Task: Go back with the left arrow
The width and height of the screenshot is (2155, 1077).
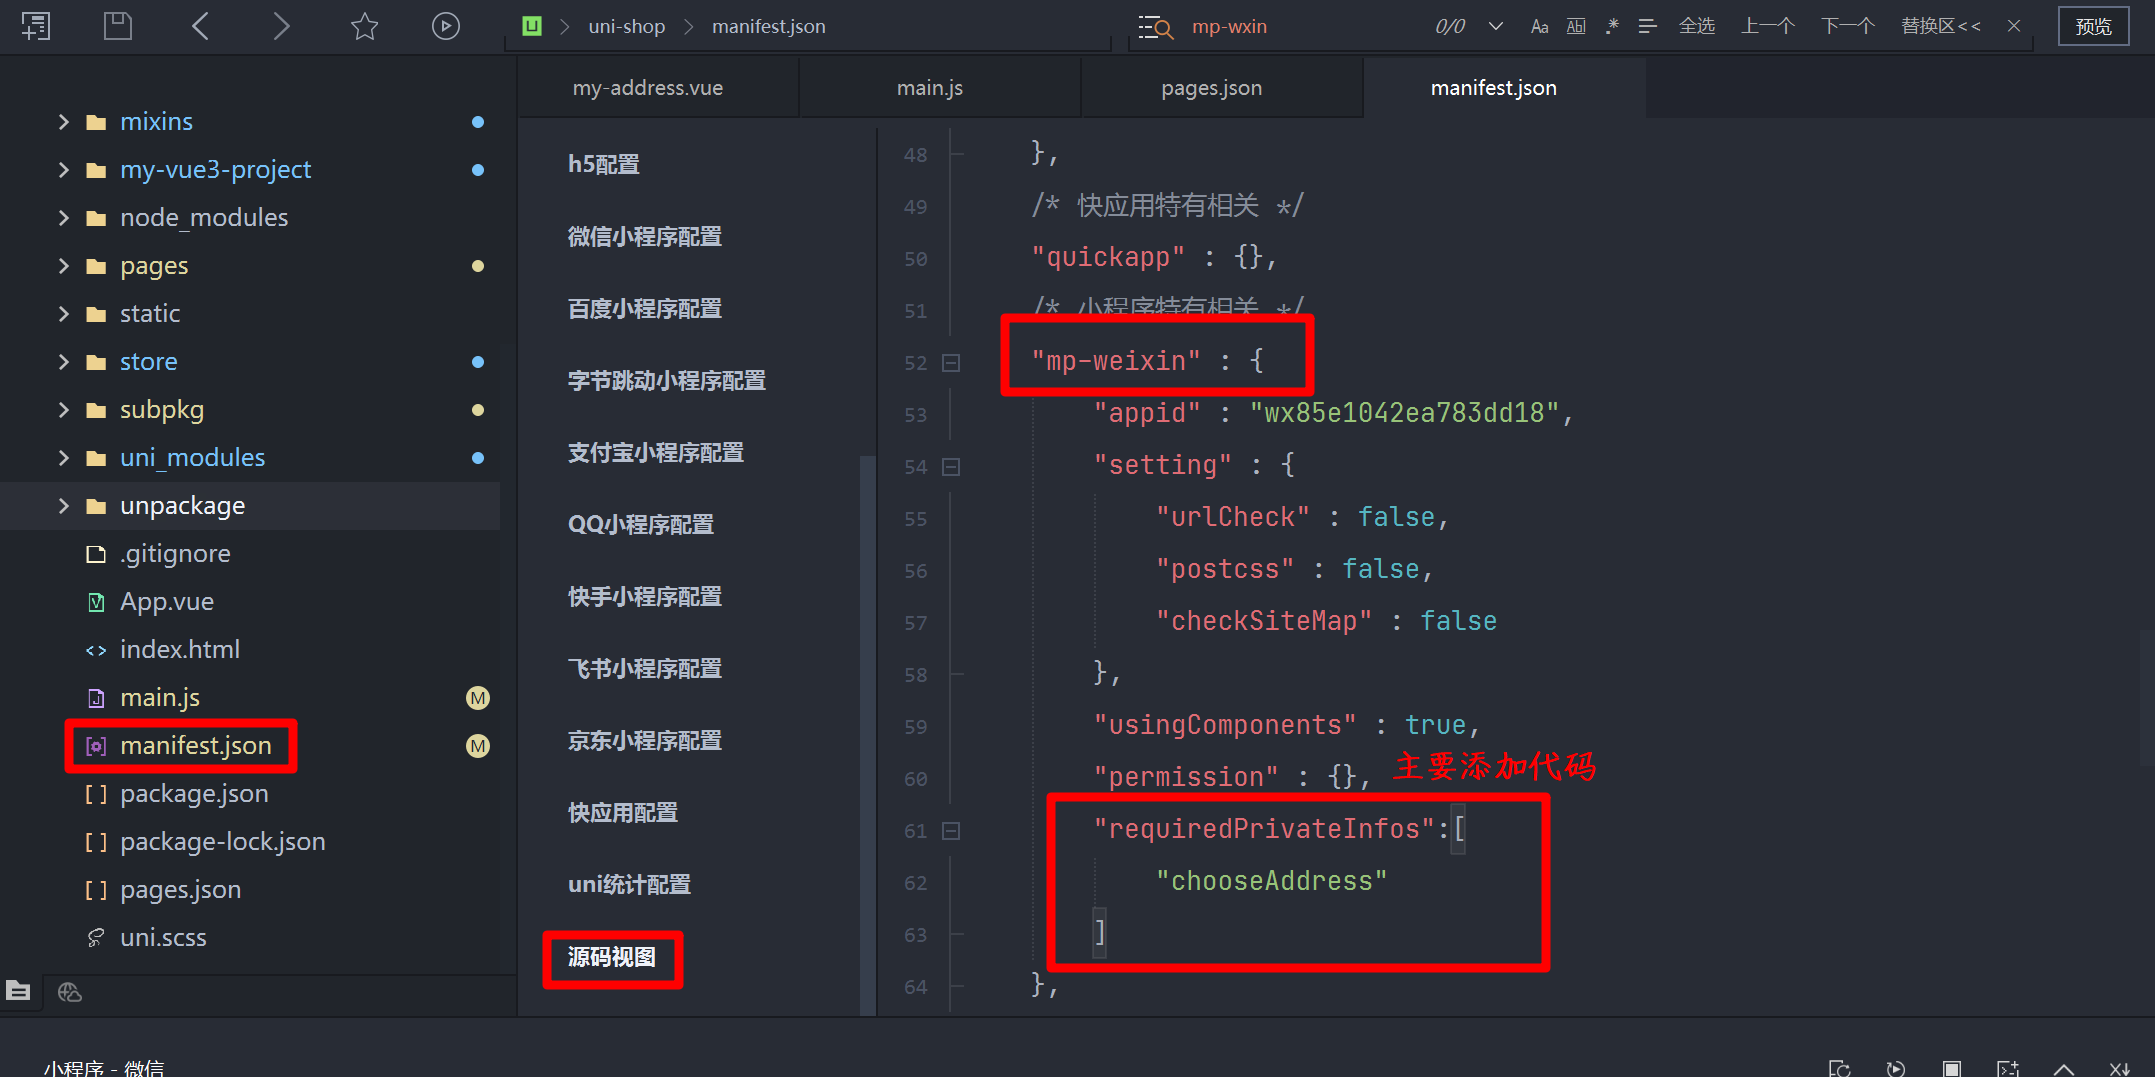Action: pos(200,26)
